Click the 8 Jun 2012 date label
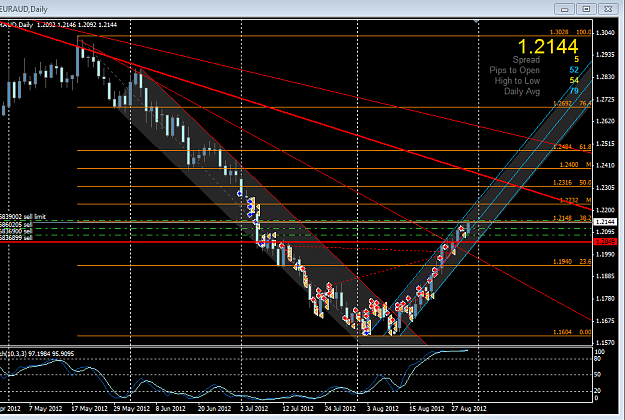Viewport: 625px width, 420px height. (x=171, y=409)
